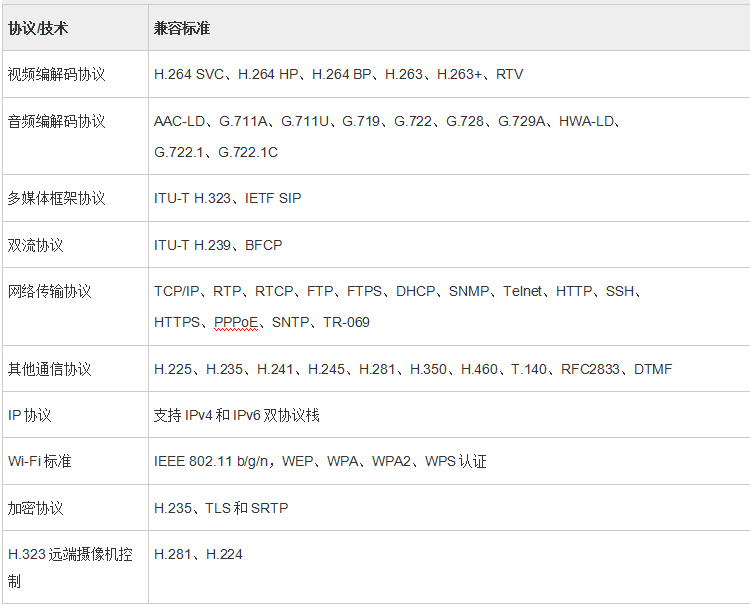Click the underlined PPPoE word

pos(235,322)
